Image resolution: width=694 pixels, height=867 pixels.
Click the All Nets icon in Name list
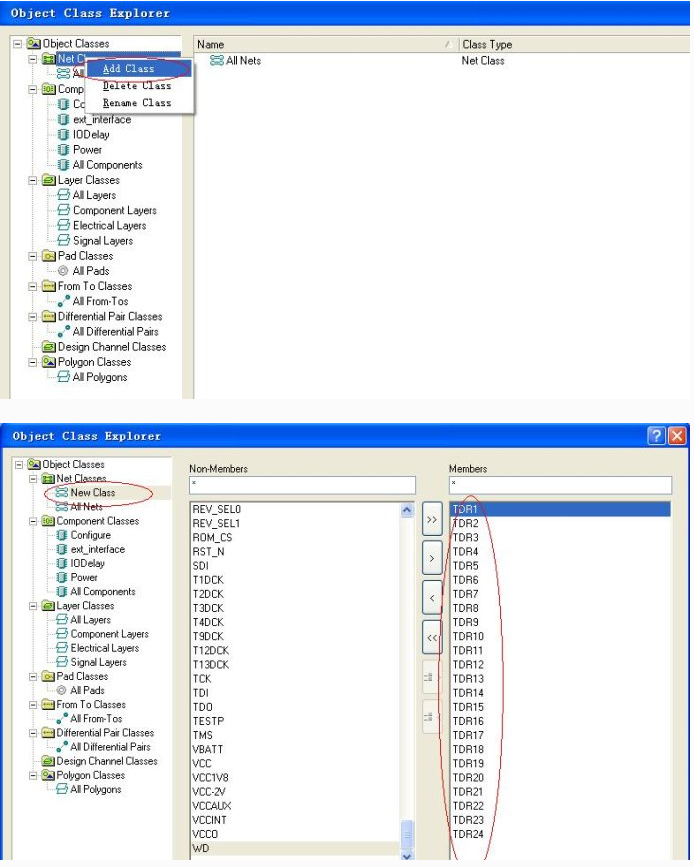(x=217, y=61)
